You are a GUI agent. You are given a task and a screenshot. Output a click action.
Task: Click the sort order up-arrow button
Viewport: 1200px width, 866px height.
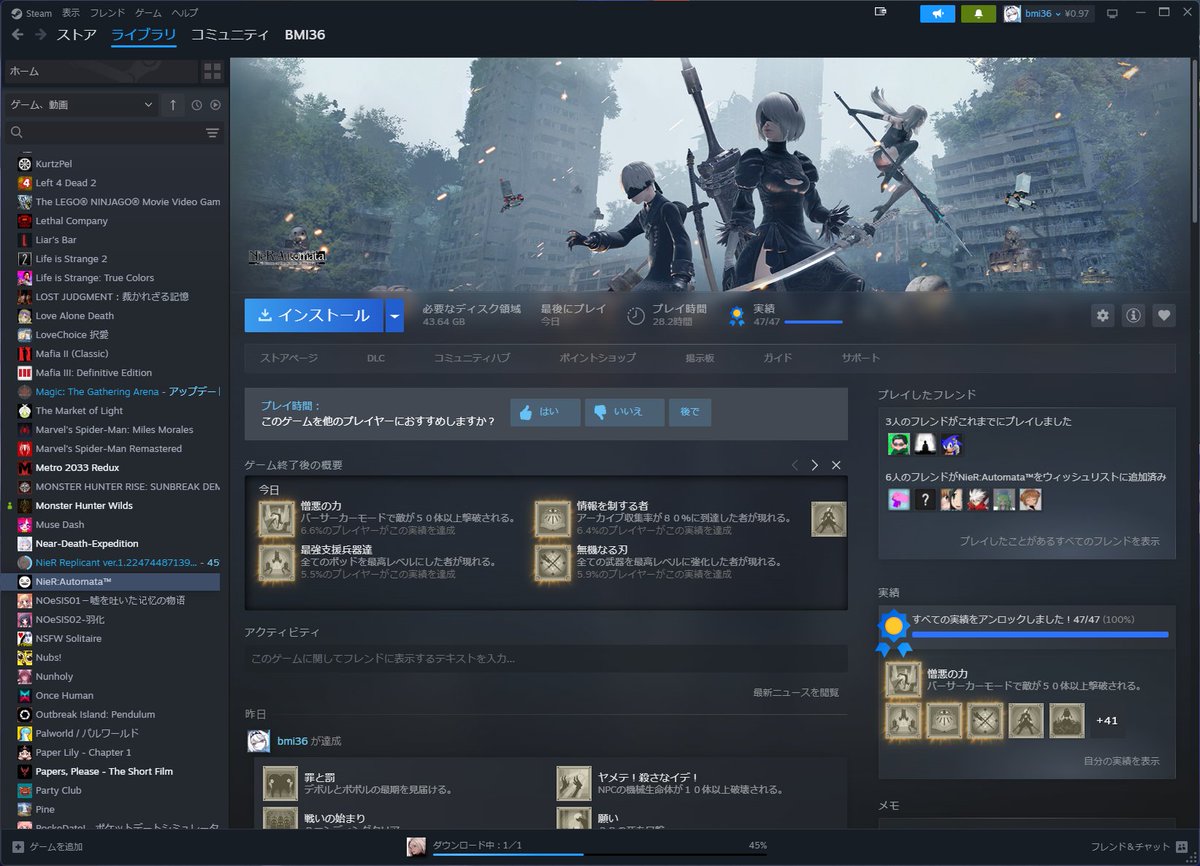point(172,105)
